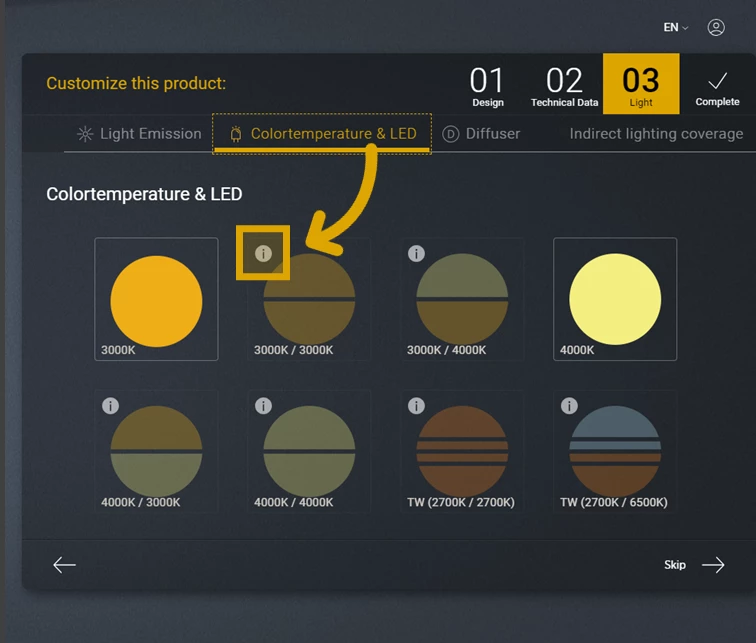The image size is (756, 643).
Task: Choose the 4000K yellow color swatch
Action: [615, 300]
